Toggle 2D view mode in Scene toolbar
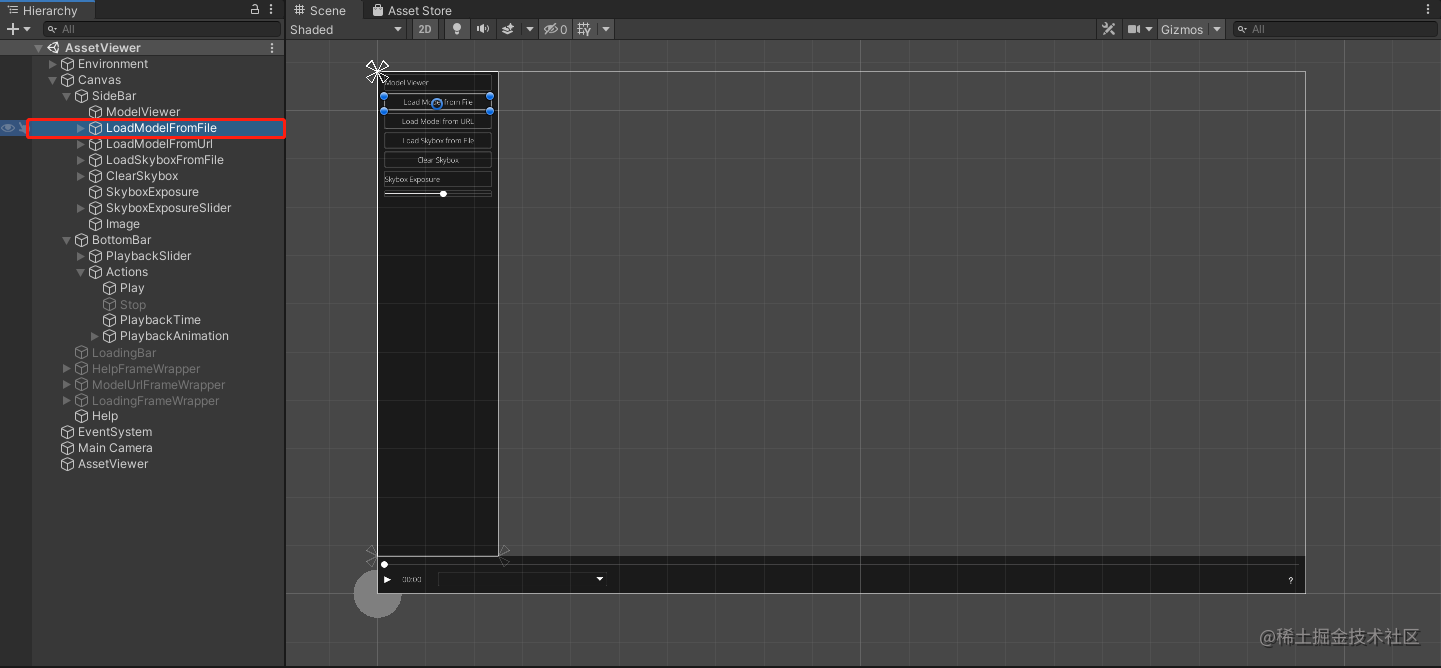The image size is (1441, 668). [x=425, y=29]
